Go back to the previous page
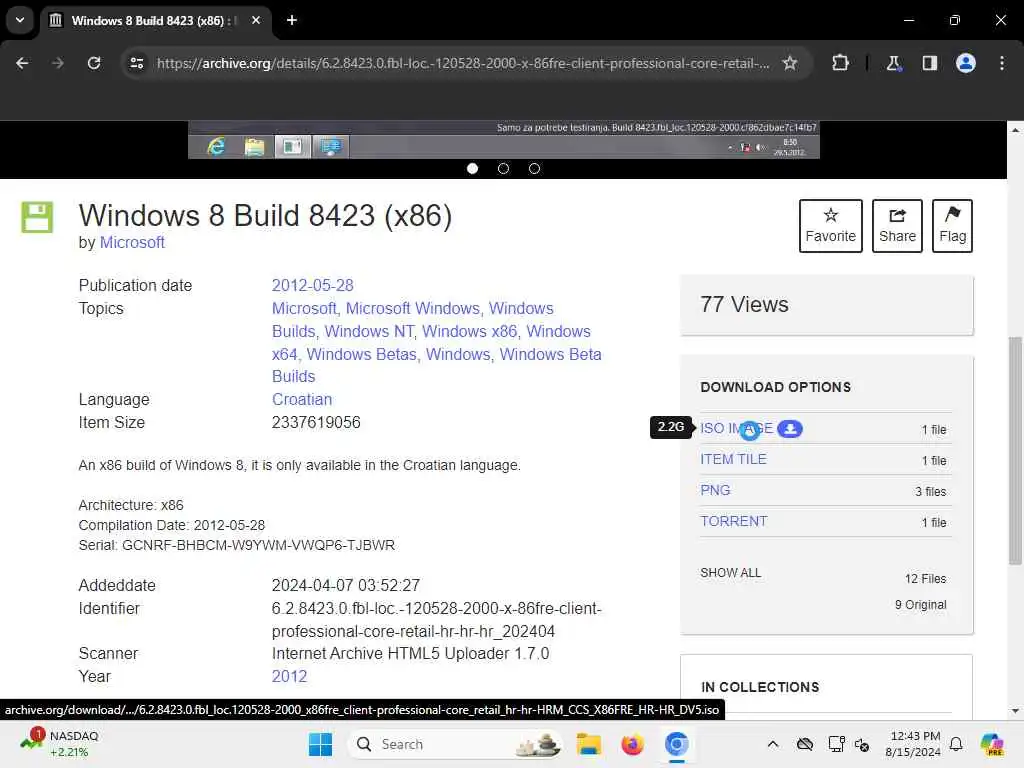Image resolution: width=1024 pixels, height=768 pixels. click(22, 63)
